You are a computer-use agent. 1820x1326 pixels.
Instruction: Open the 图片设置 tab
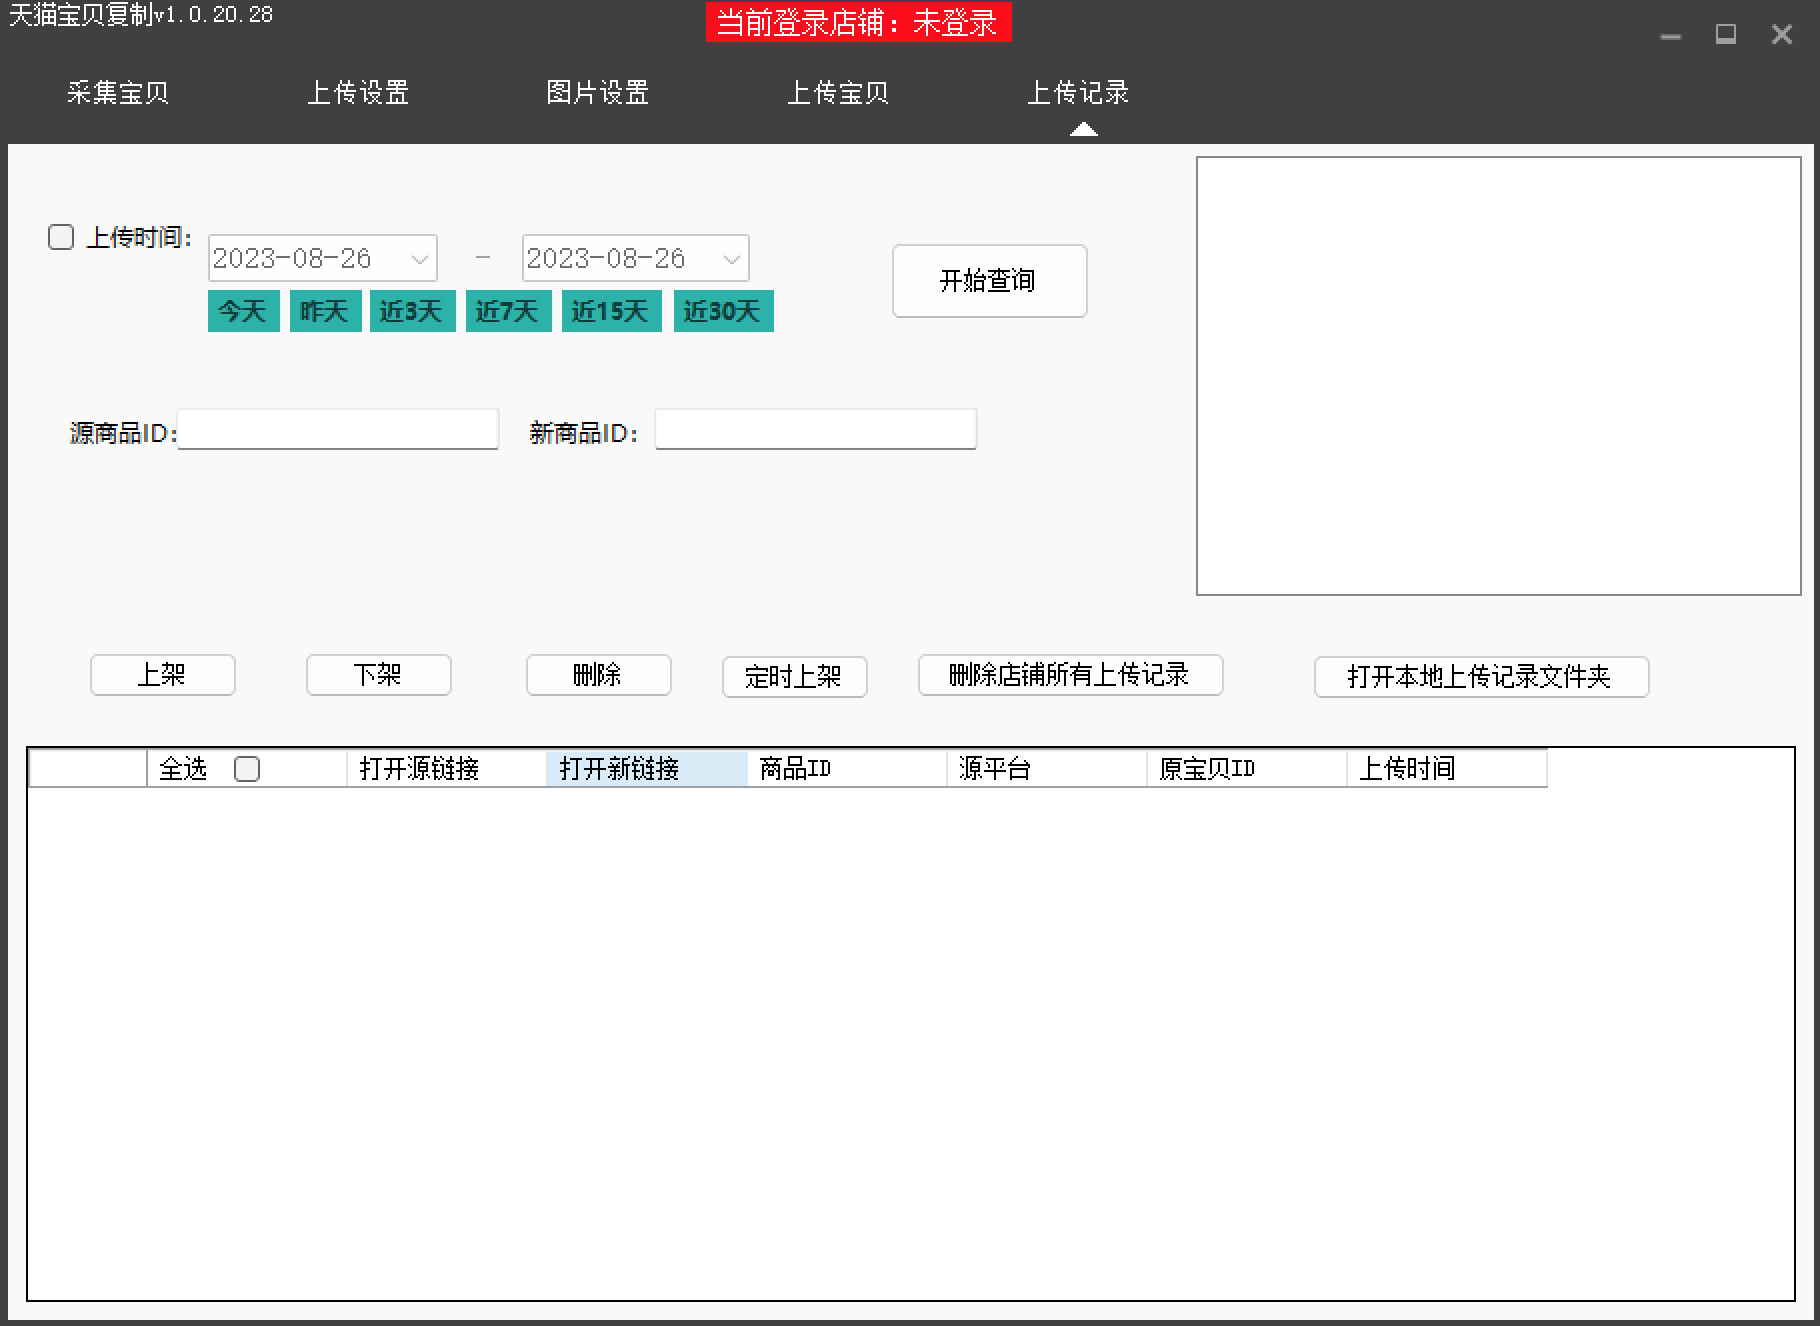tap(598, 93)
